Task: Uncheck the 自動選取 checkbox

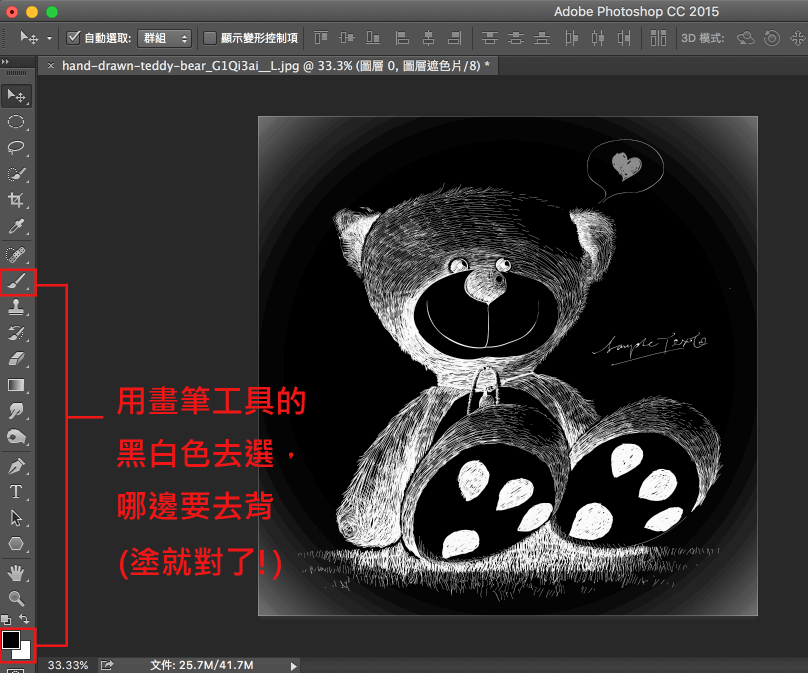Action: pyautogui.click(x=73, y=38)
